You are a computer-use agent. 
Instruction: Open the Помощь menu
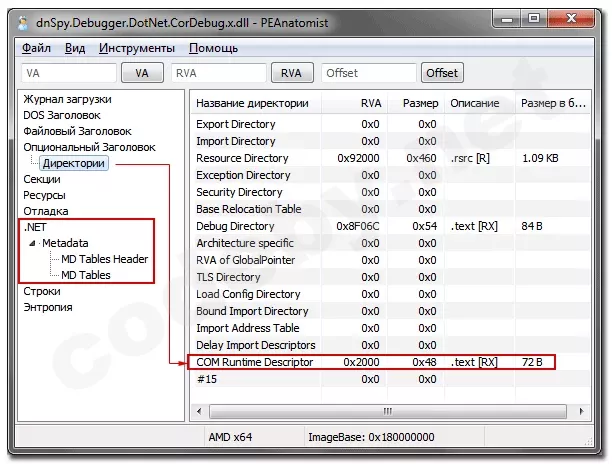click(x=213, y=48)
